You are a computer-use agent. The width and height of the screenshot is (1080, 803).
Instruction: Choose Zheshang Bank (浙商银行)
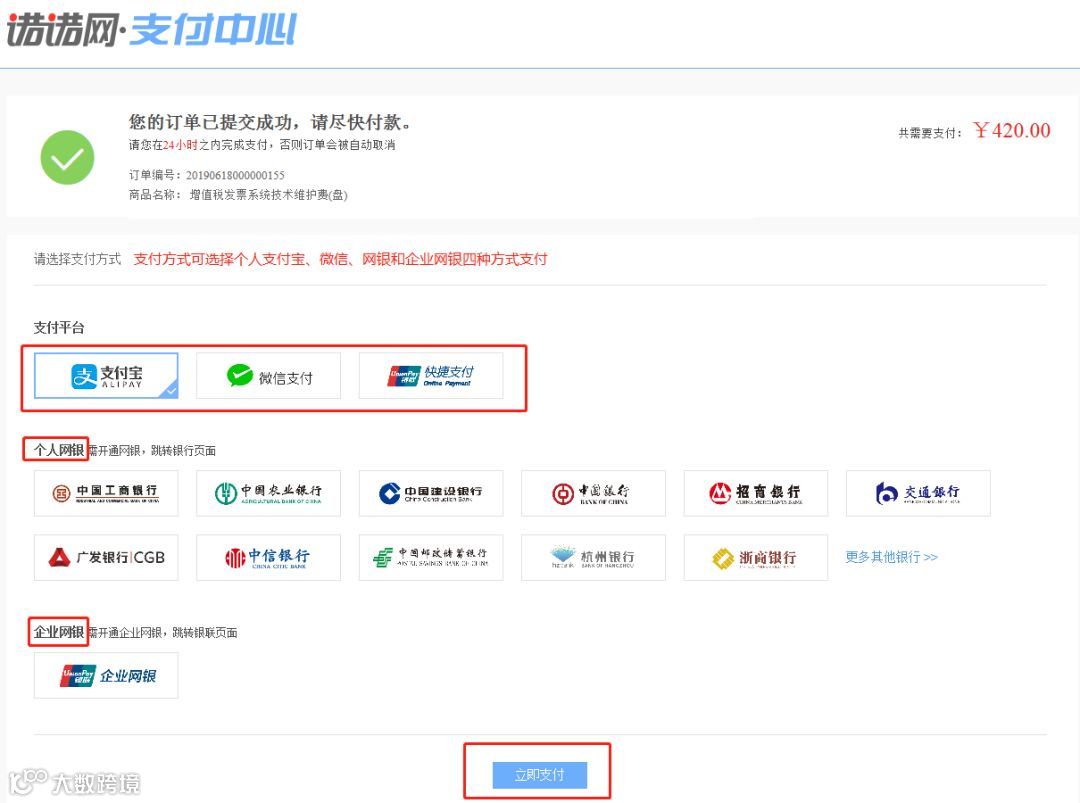pos(756,557)
